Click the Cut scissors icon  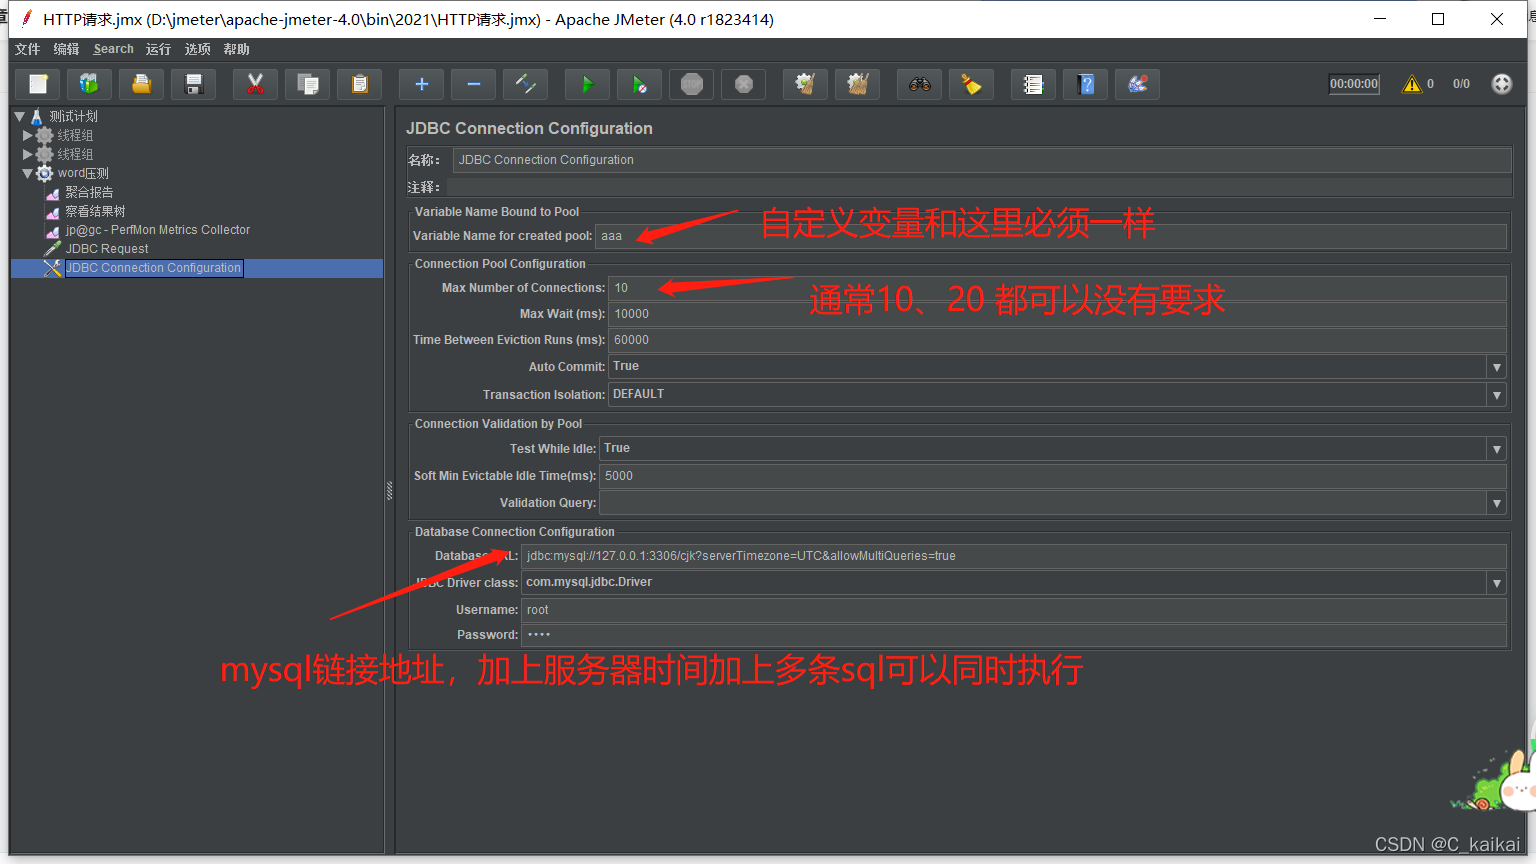256,85
